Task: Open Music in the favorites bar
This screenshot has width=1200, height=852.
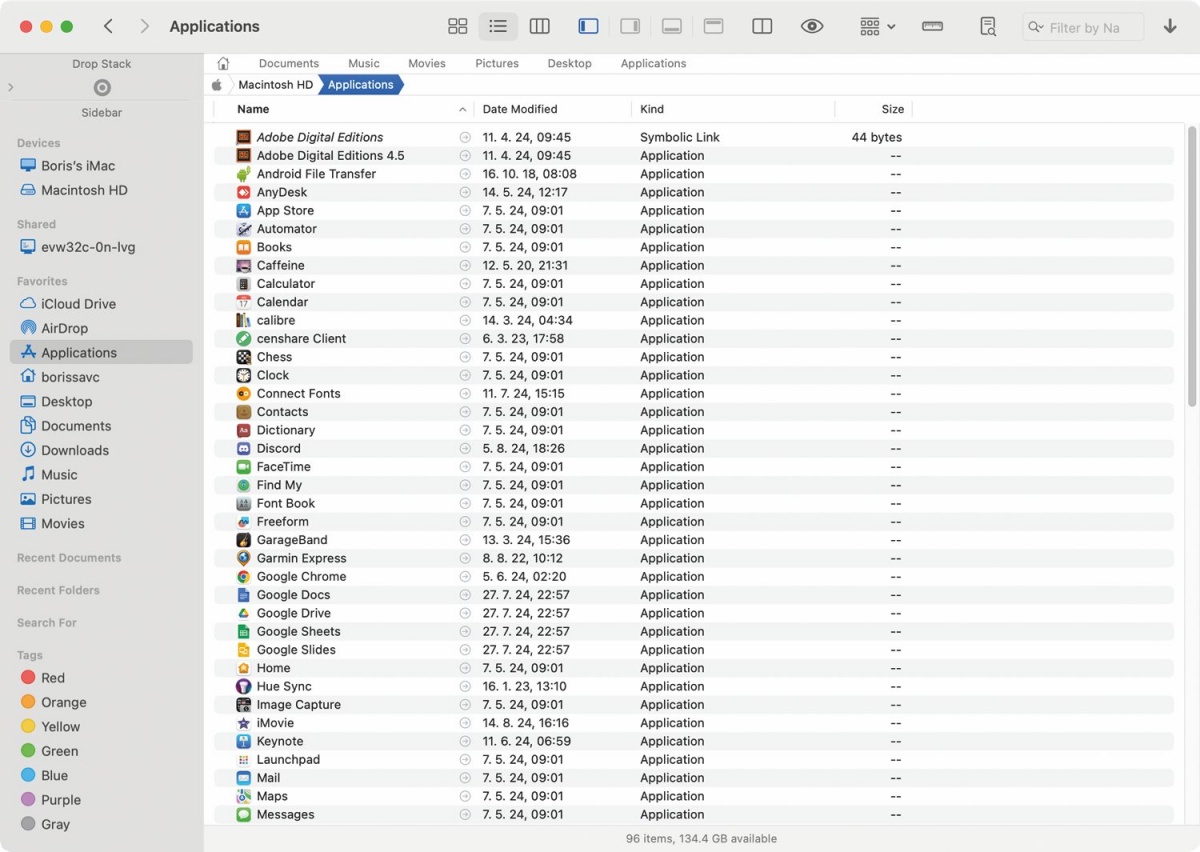Action: tap(364, 64)
